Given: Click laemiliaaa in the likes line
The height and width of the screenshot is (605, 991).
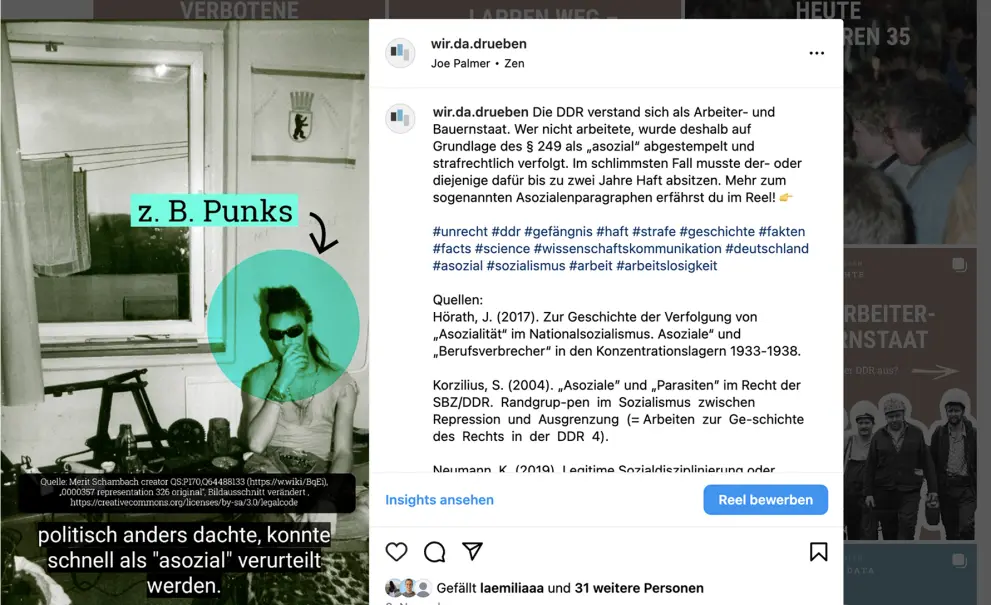Looking at the screenshot, I should (x=511, y=588).
